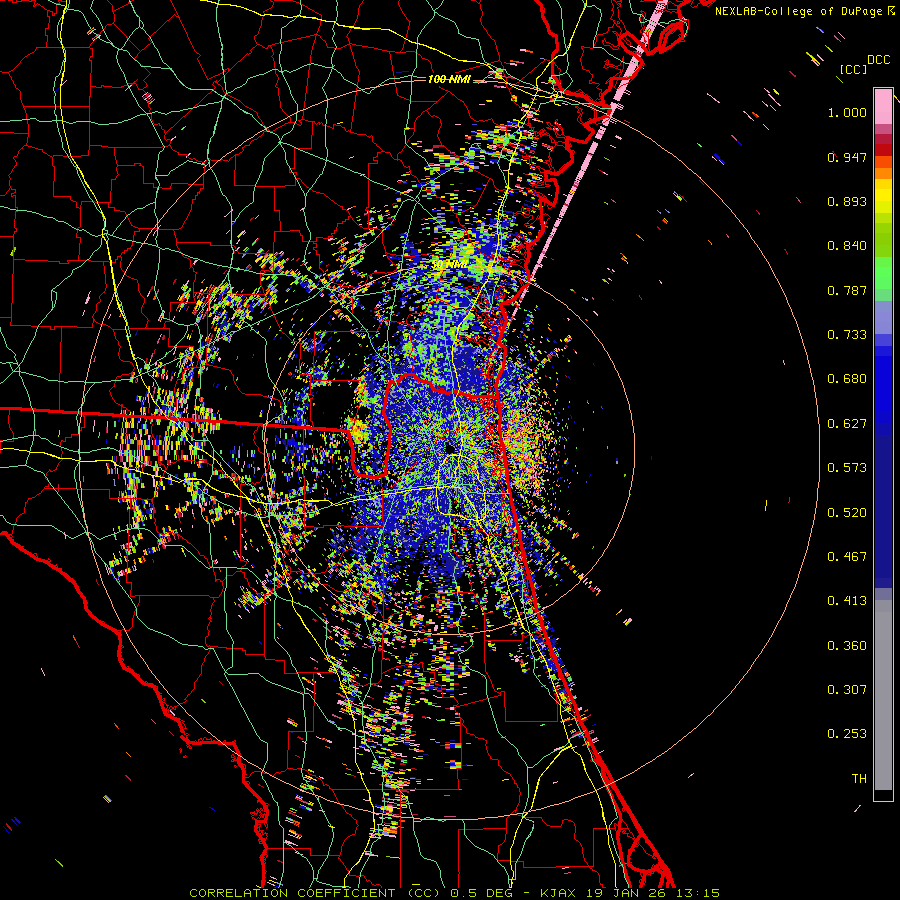The image size is (900, 900).
Task: Click the 0.787 scale value
Action: pyautogui.click(x=847, y=290)
